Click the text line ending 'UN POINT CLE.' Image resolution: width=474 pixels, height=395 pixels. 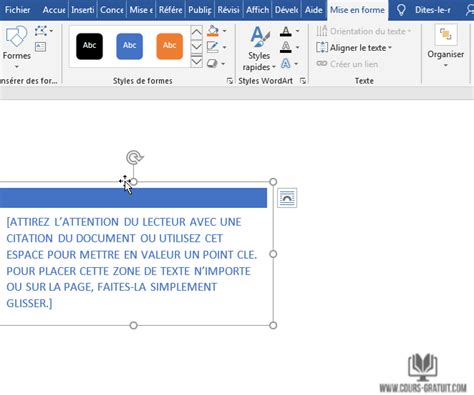click(132, 255)
